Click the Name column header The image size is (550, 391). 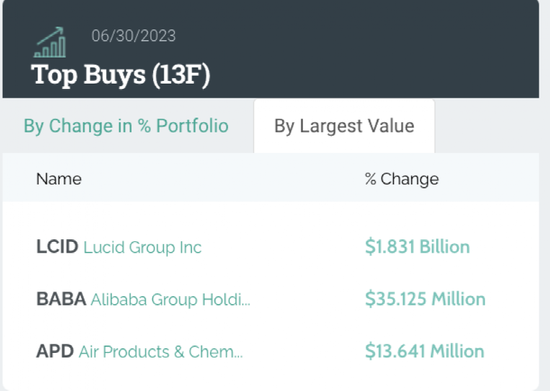click(59, 179)
